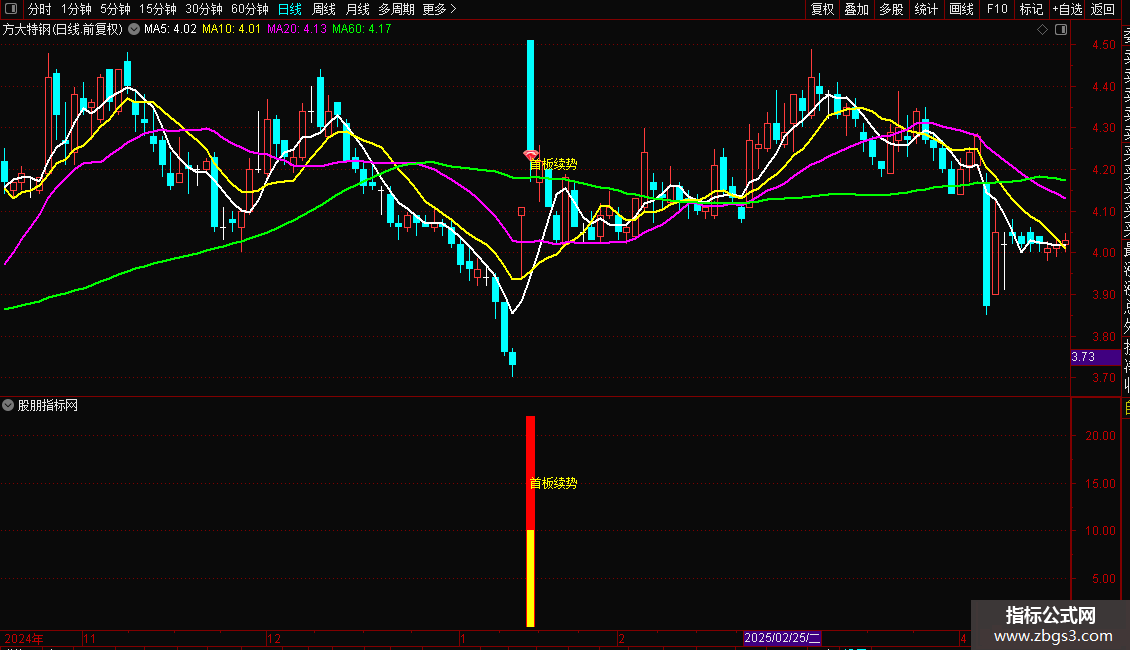Expand the 股朋指标网 sub-indicator dropdown arrow
This screenshot has width=1130, height=650.
[x=8, y=406]
